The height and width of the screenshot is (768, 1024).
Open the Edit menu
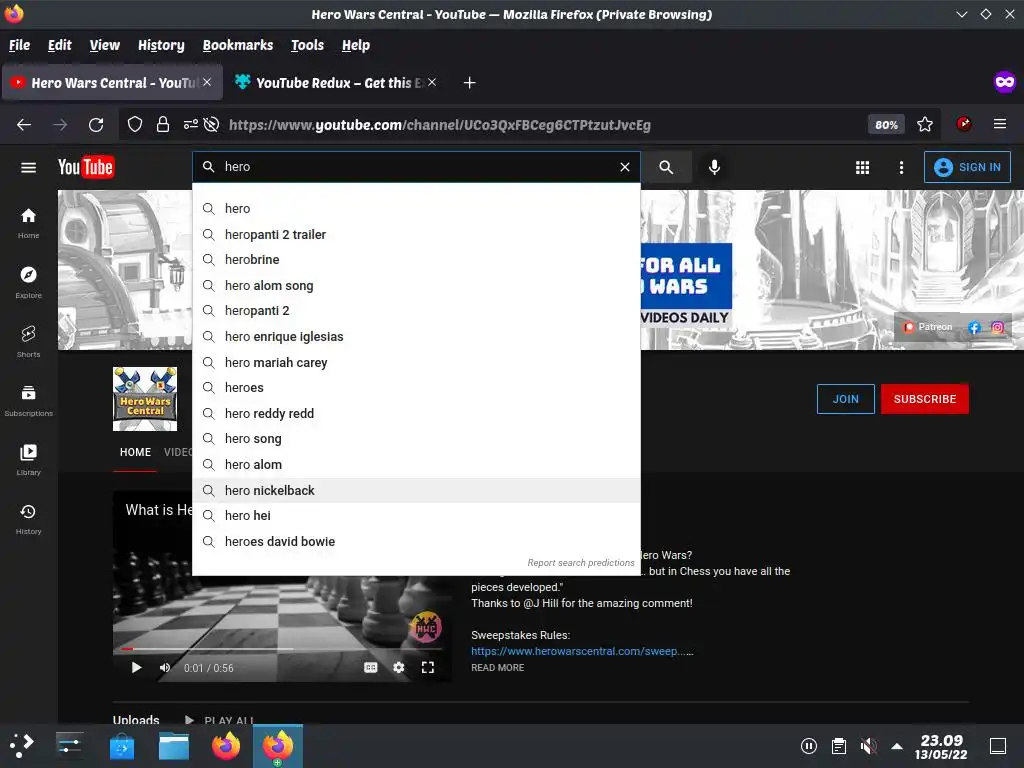coord(59,45)
